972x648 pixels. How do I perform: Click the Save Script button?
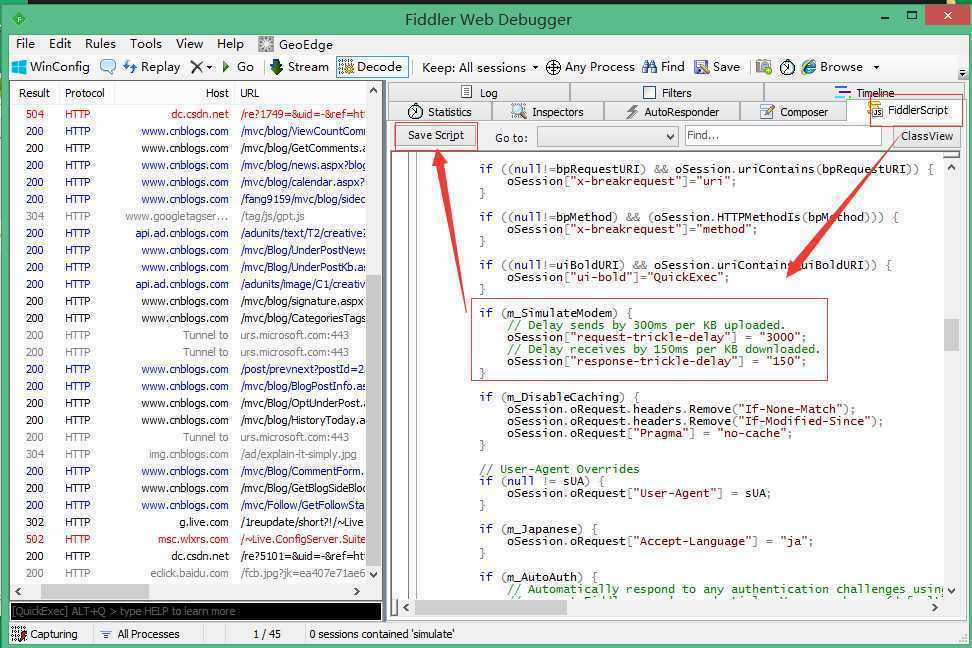pyautogui.click(x=436, y=135)
